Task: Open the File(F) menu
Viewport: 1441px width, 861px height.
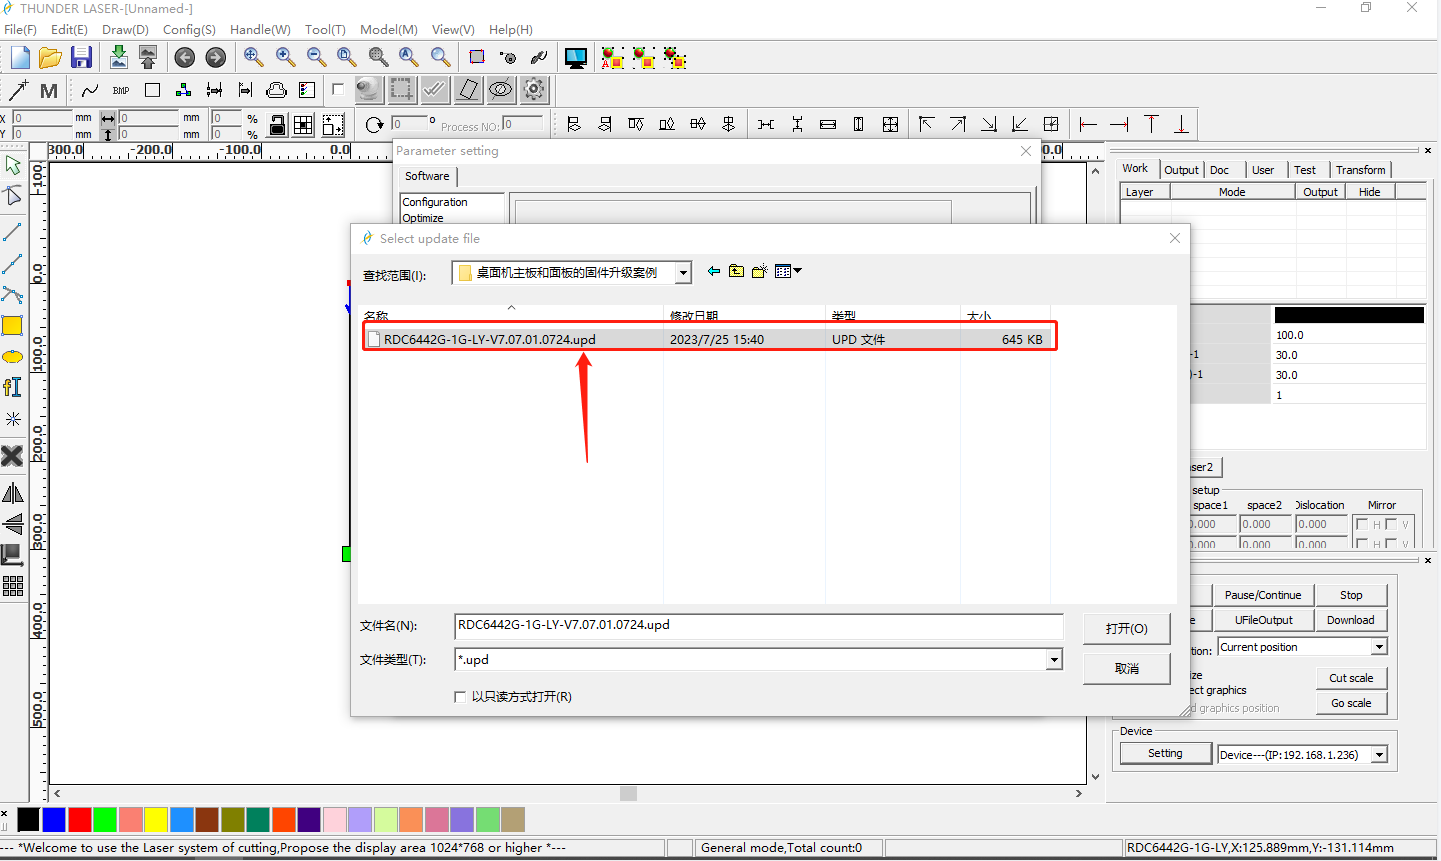Action: (x=20, y=30)
